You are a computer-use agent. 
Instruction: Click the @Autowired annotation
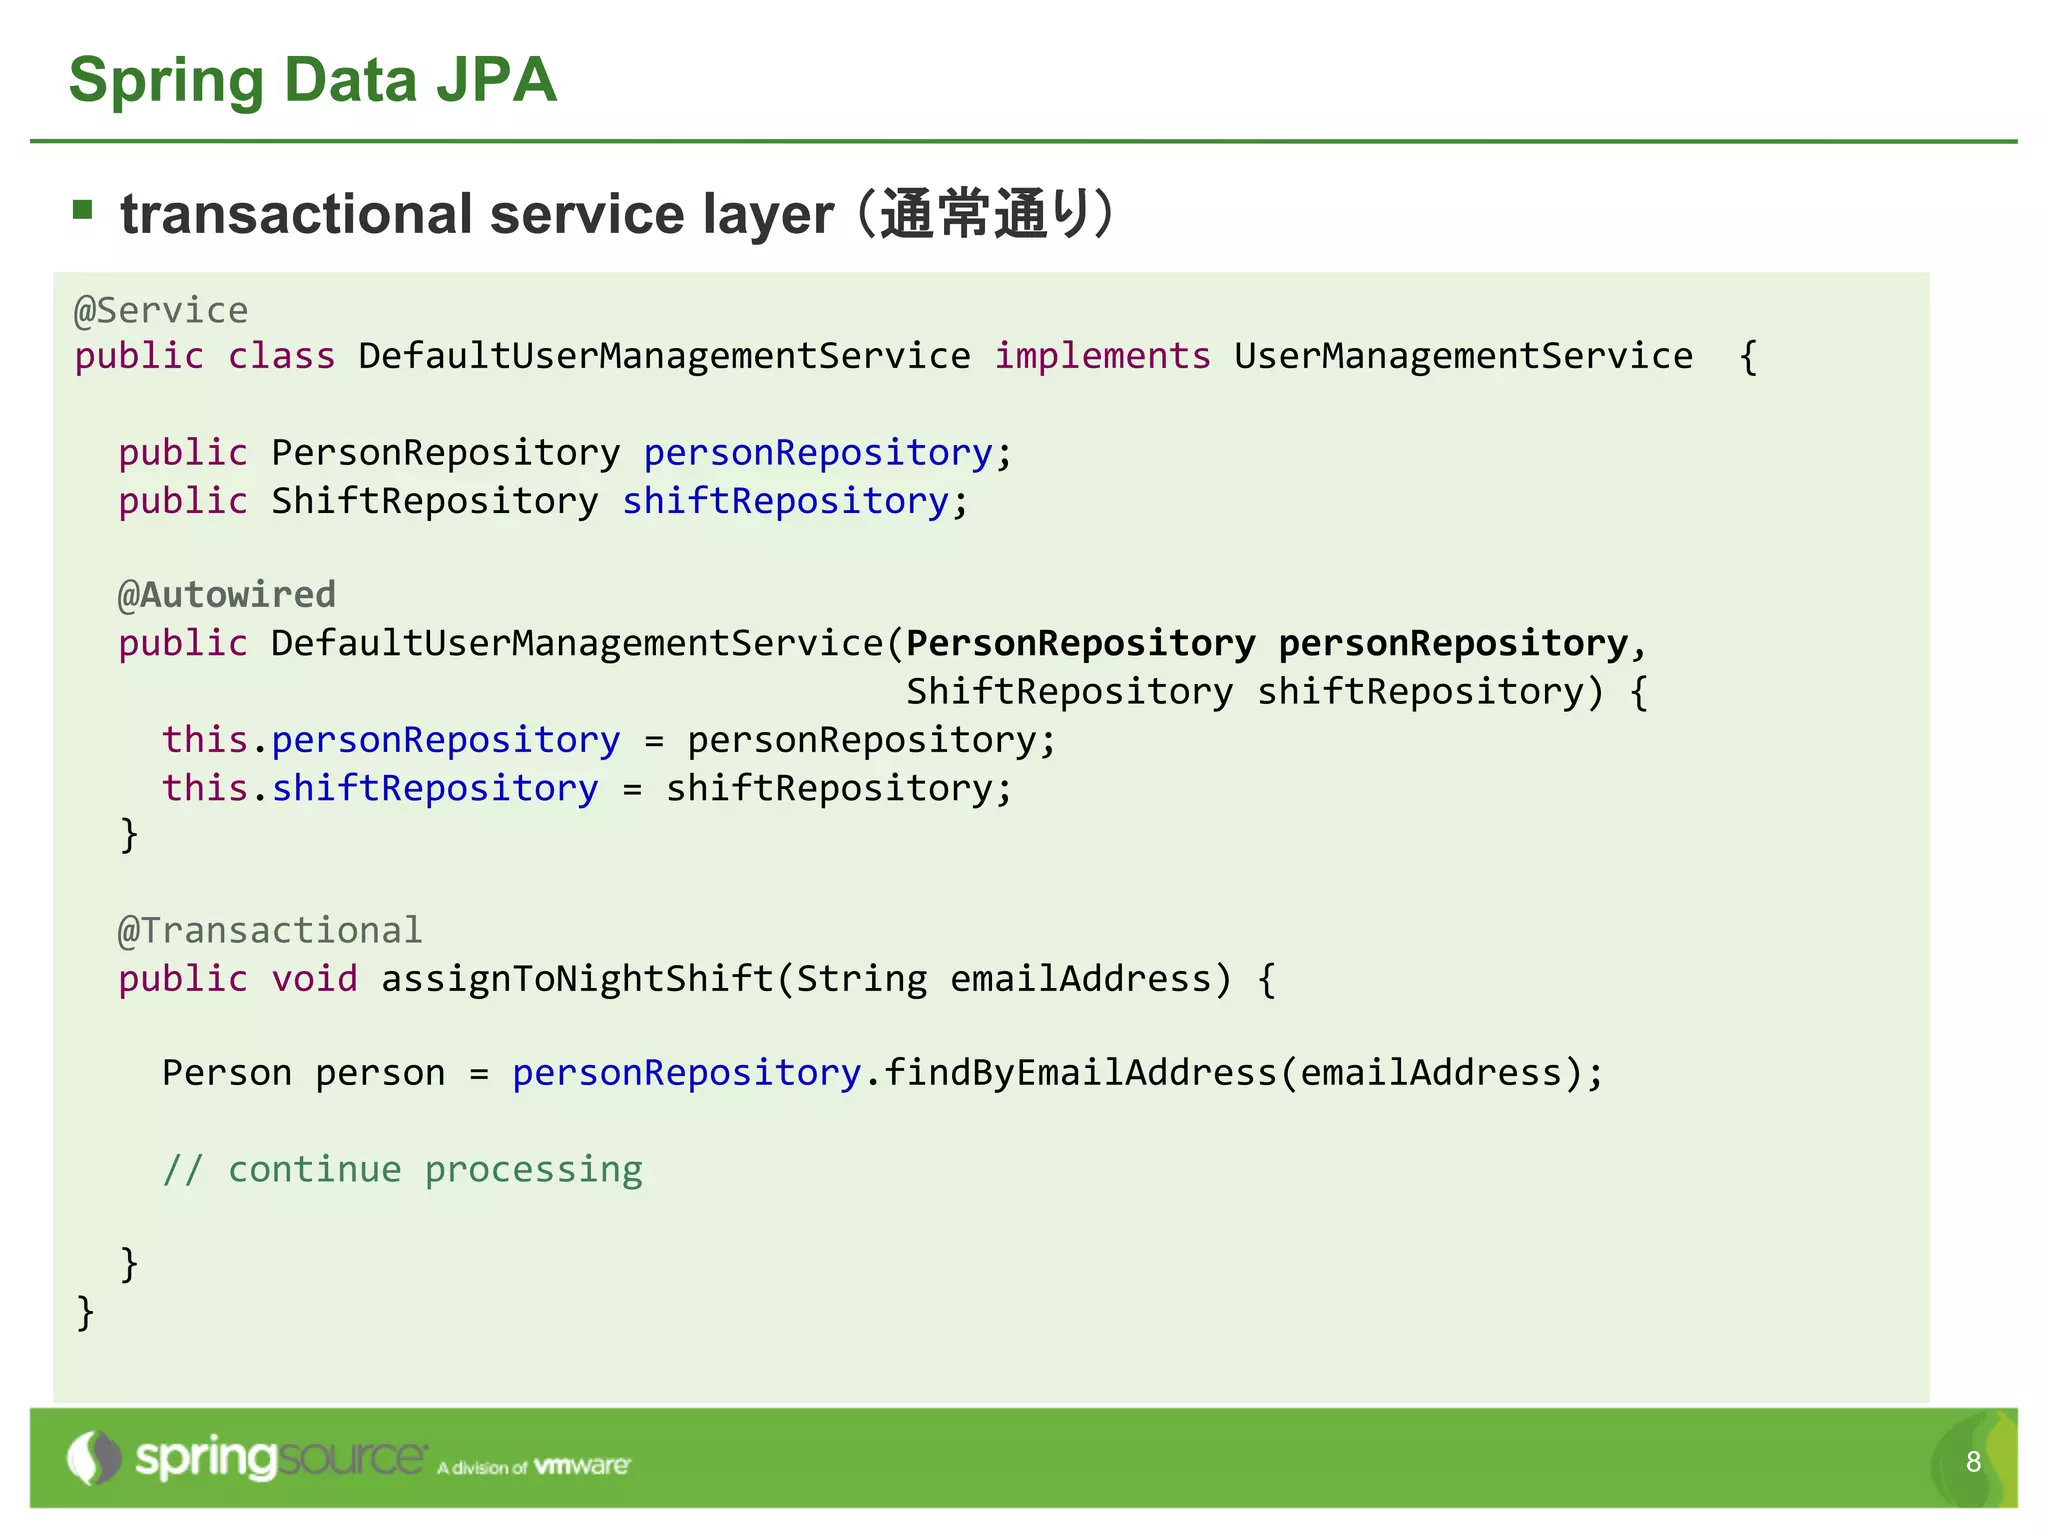[x=227, y=595]
